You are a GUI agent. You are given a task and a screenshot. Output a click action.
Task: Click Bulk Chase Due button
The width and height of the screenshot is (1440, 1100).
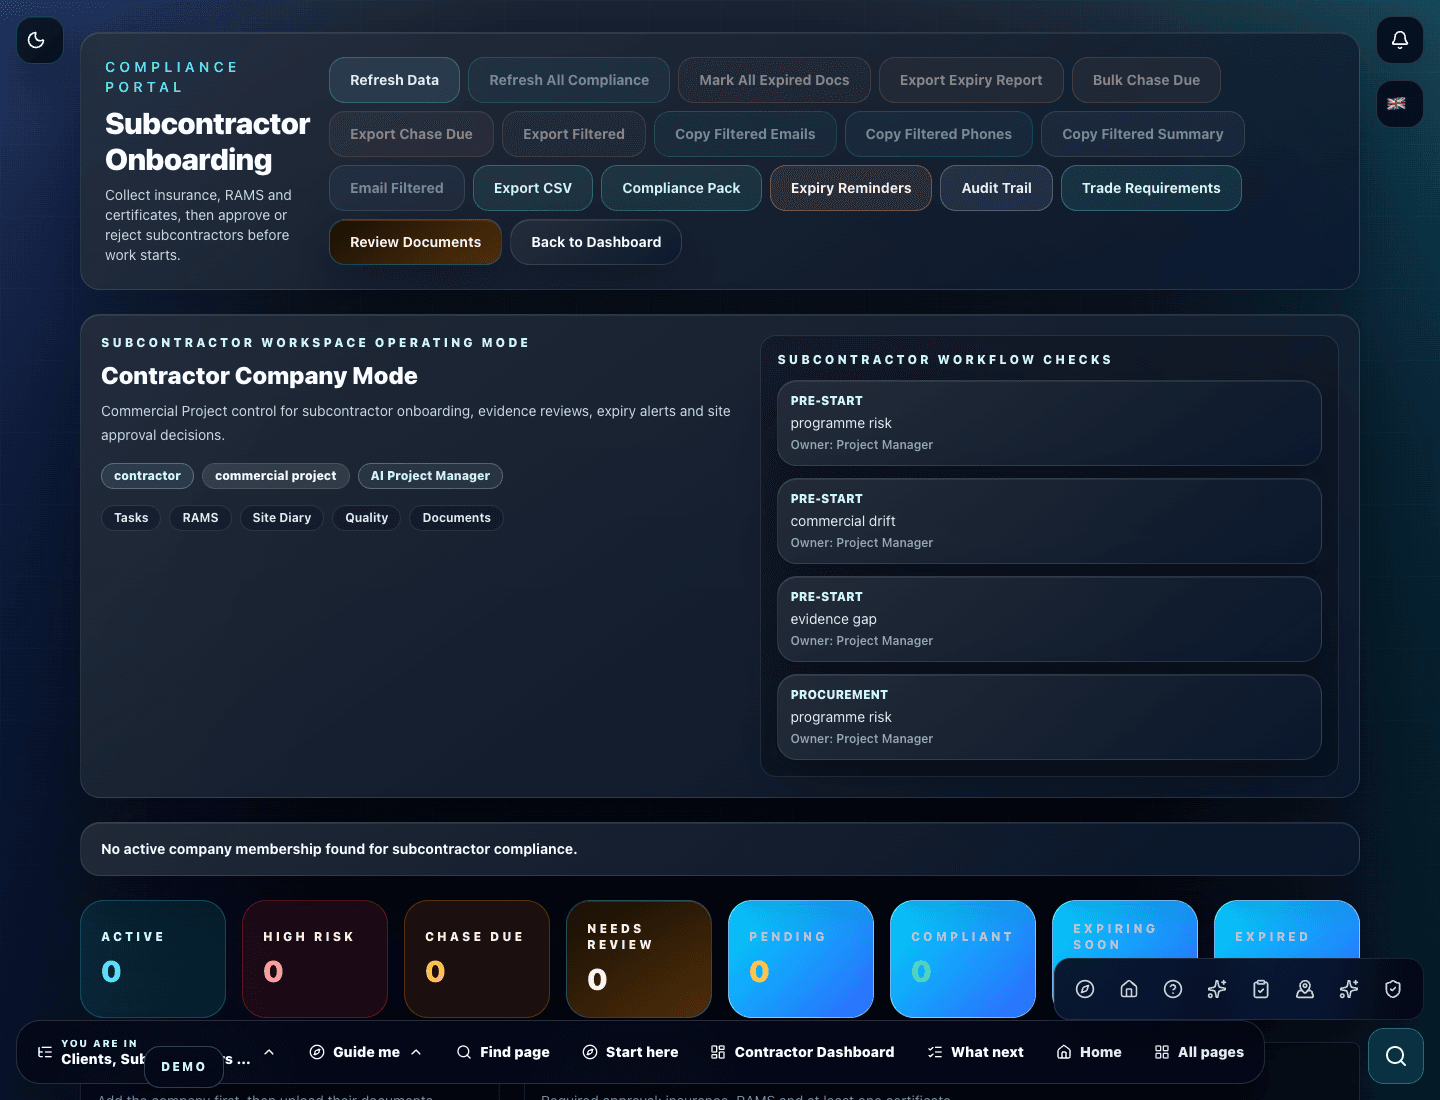1146,80
